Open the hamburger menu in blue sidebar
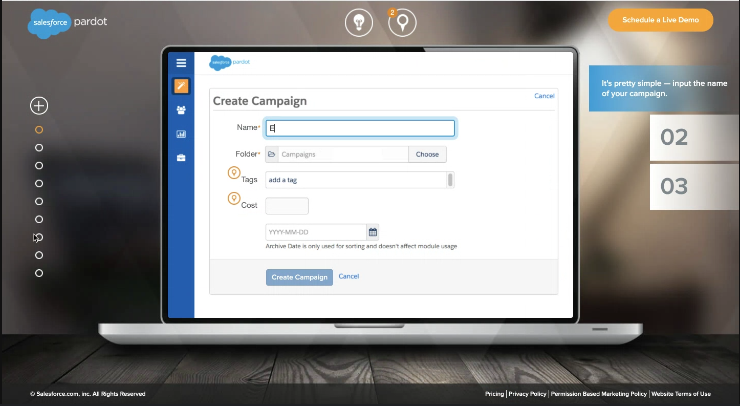 [181, 63]
